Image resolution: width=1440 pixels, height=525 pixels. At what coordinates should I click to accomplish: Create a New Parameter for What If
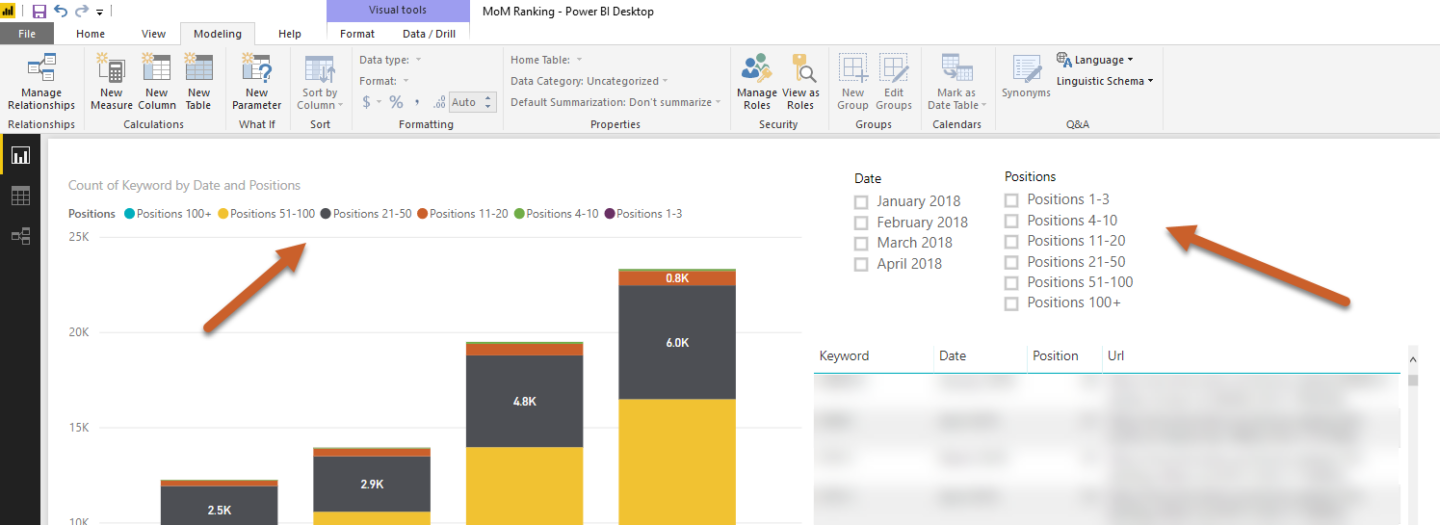[257, 82]
